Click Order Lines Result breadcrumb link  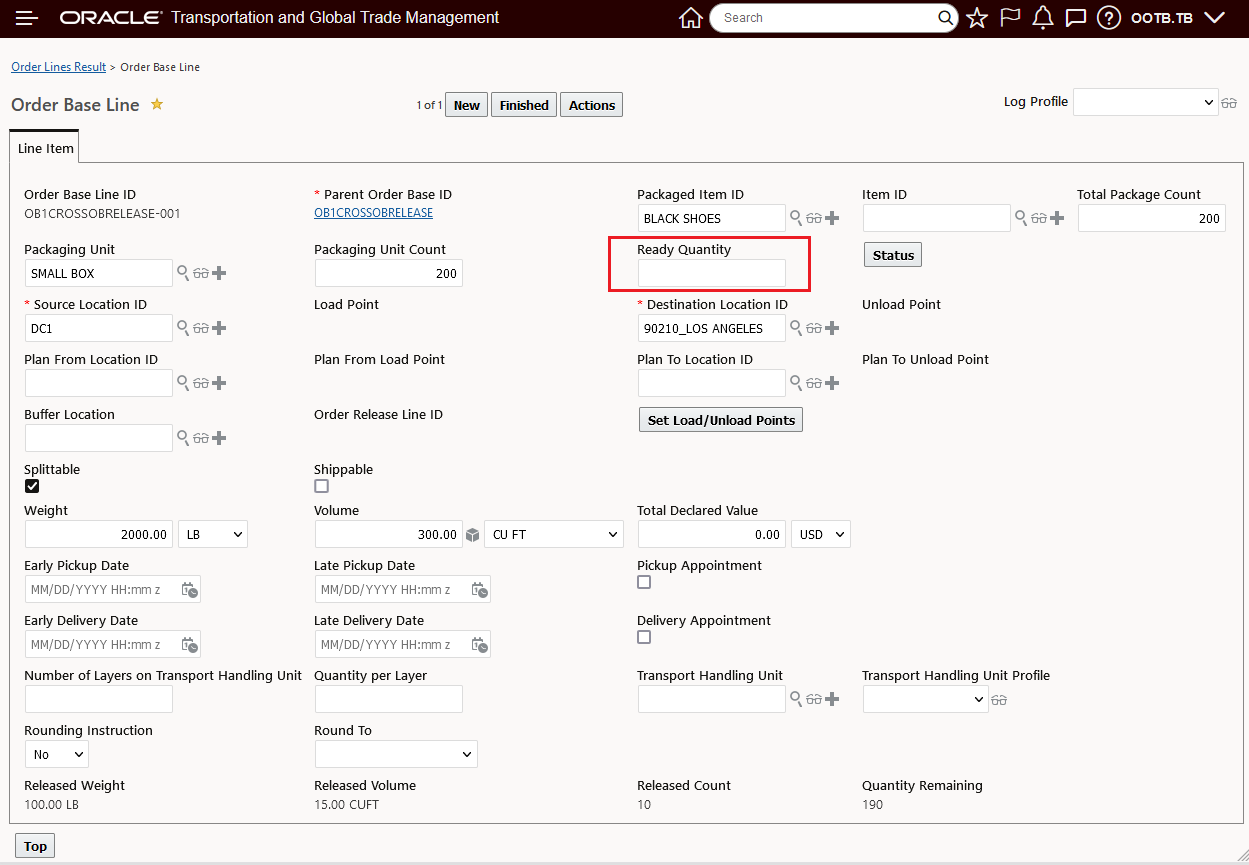(x=58, y=67)
